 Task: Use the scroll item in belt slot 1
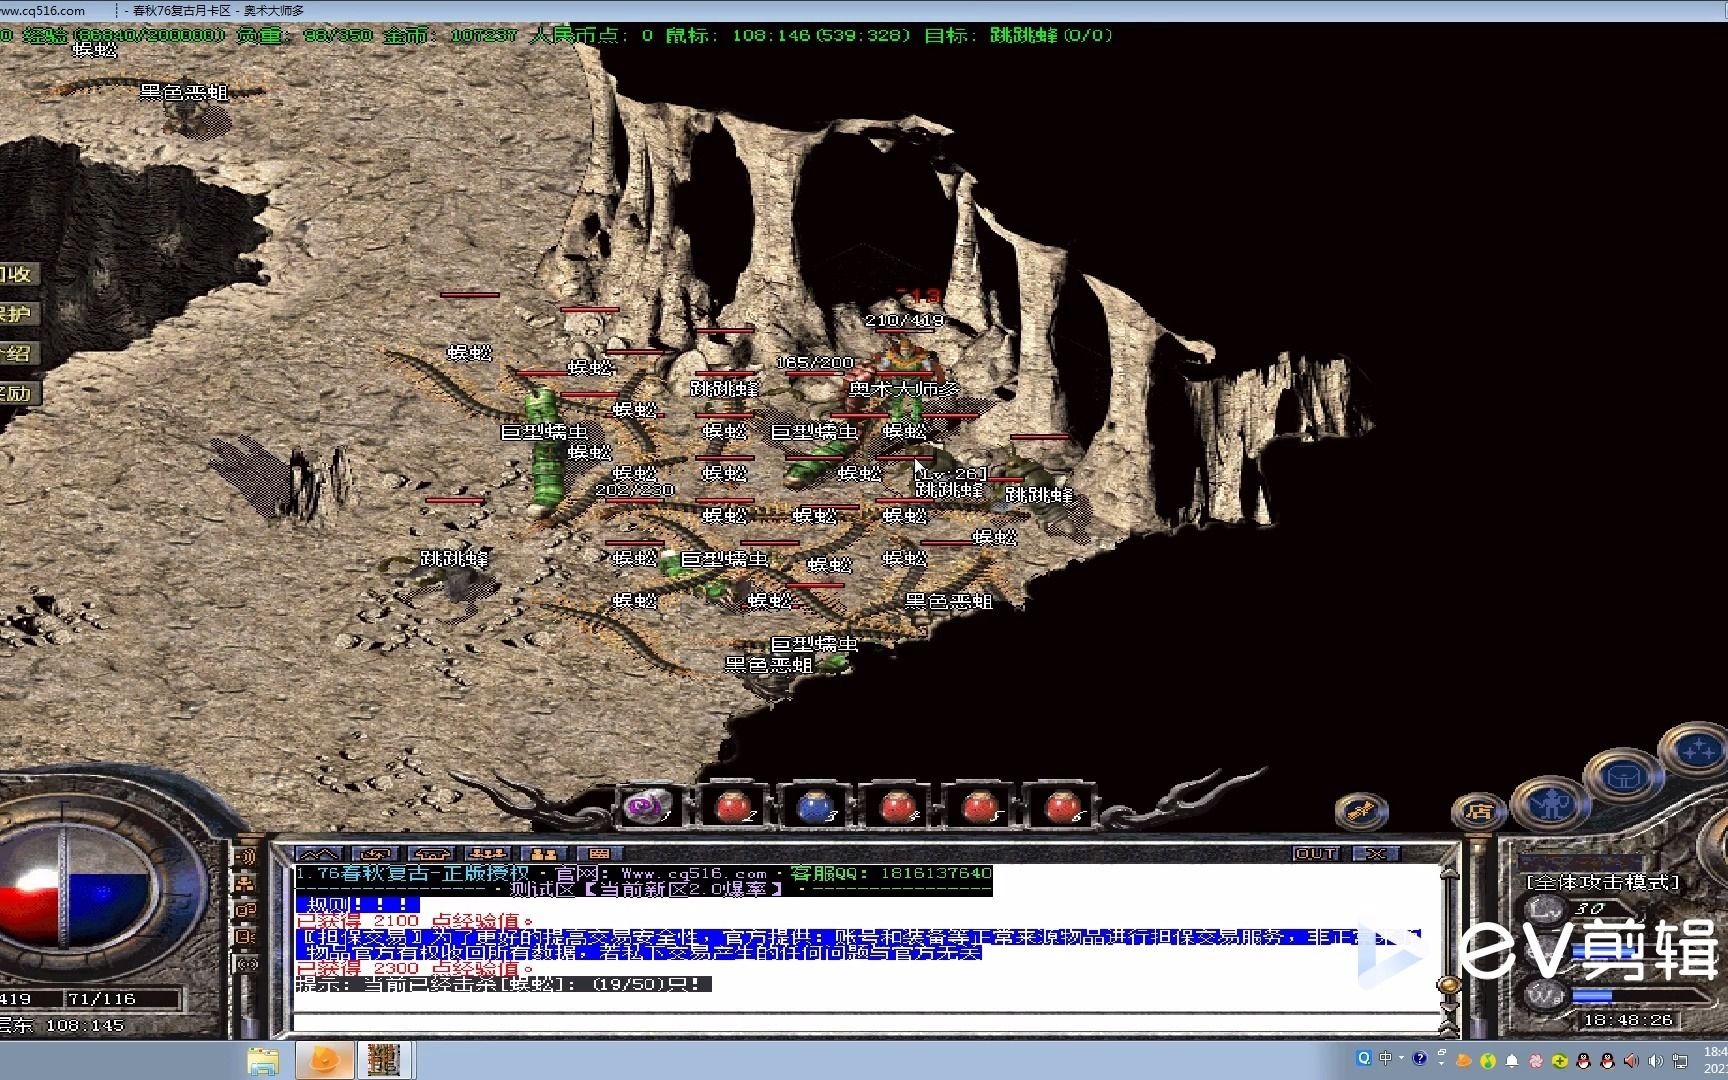tap(646, 806)
